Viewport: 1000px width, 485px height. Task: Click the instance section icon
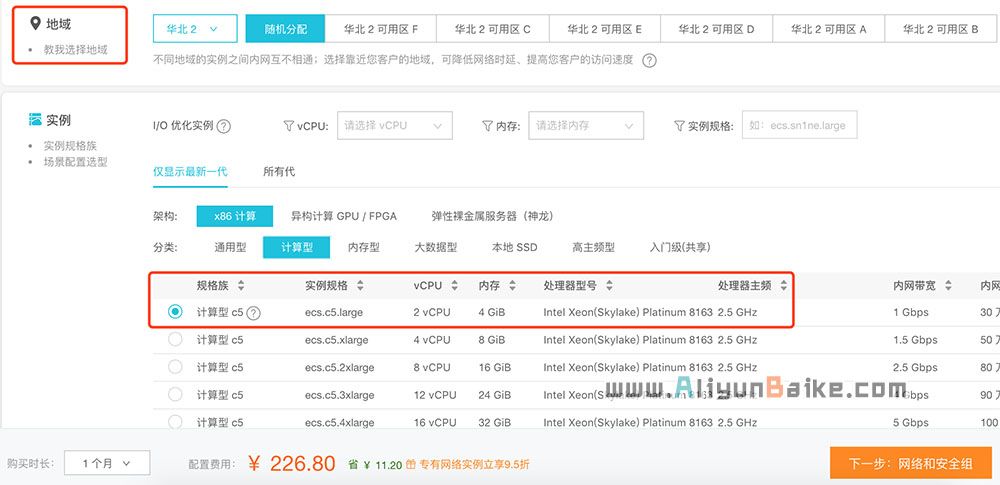(x=35, y=119)
